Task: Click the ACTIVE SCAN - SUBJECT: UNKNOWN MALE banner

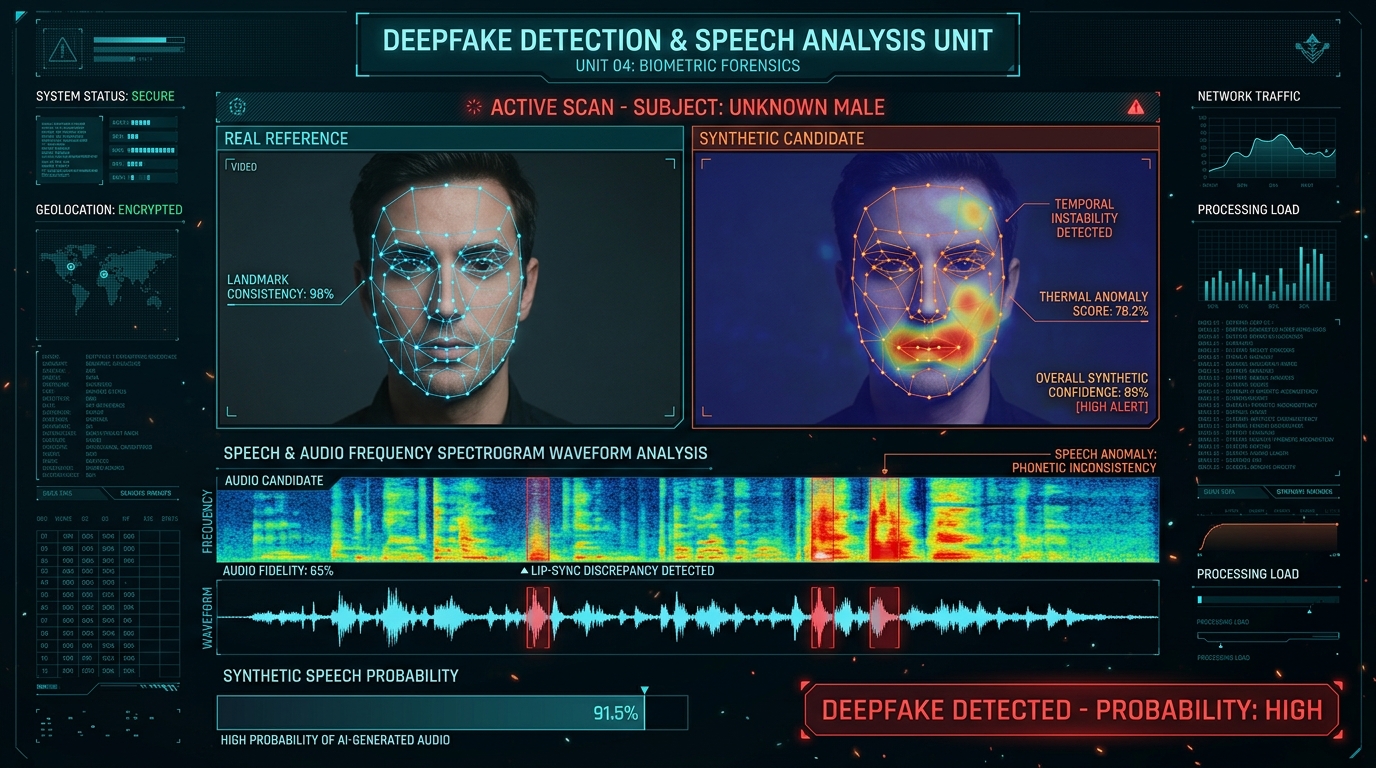Action: pyautogui.click(x=688, y=107)
